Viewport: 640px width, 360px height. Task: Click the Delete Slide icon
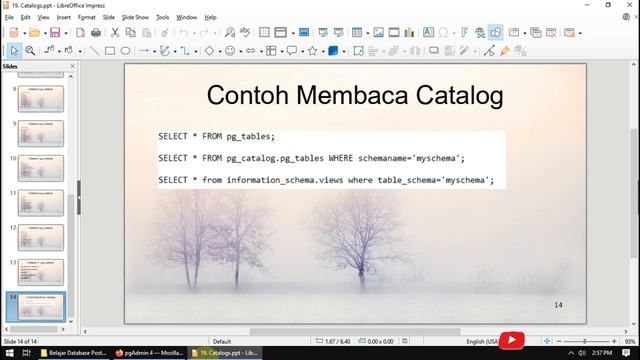click(x=551, y=33)
